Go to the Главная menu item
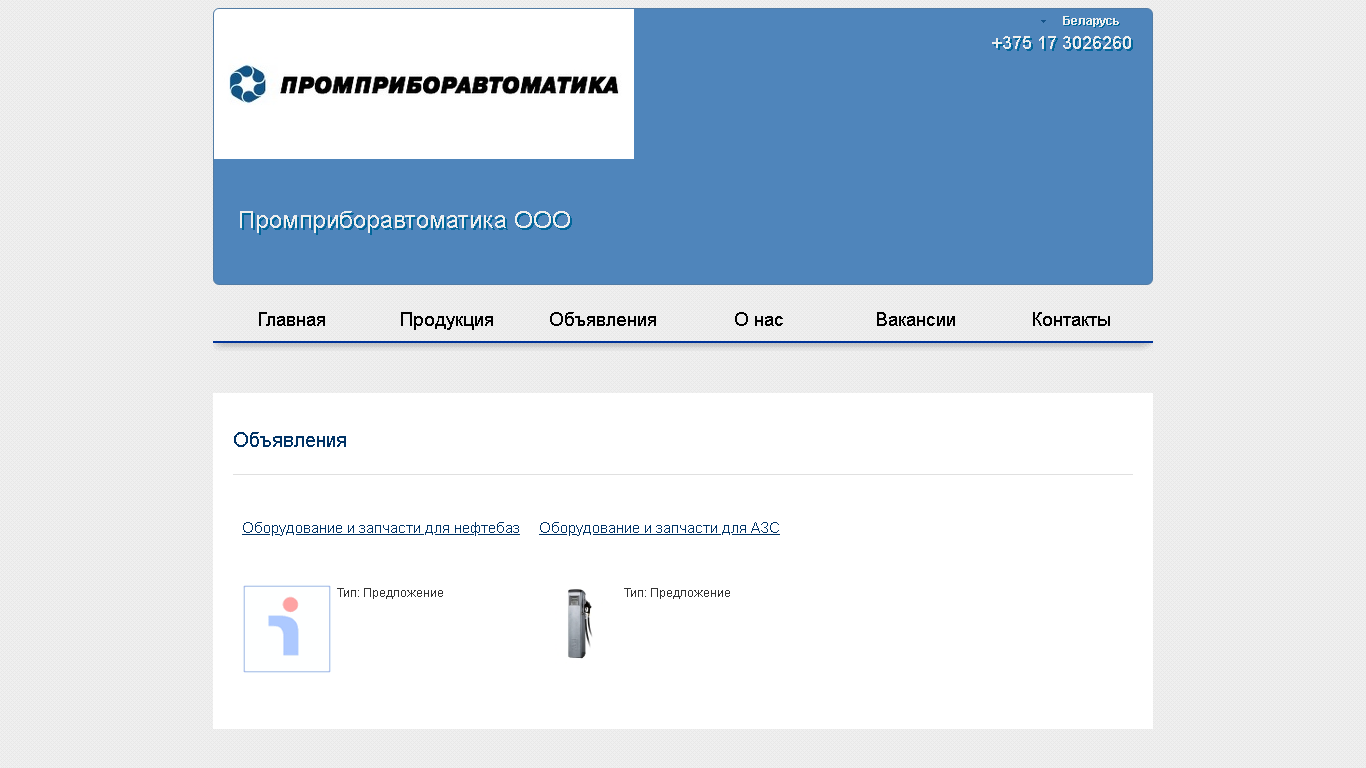The image size is (1366, 768). click(292, 320)
